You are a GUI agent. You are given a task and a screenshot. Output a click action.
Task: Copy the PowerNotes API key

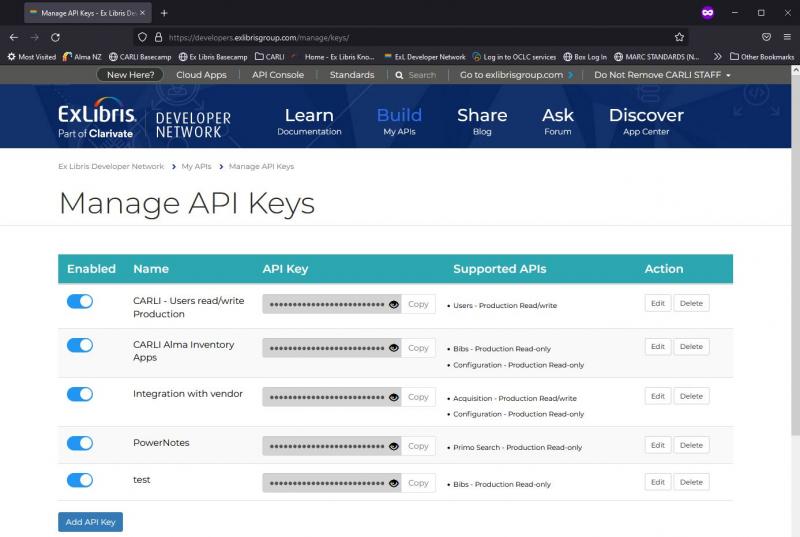coord(418,446)
